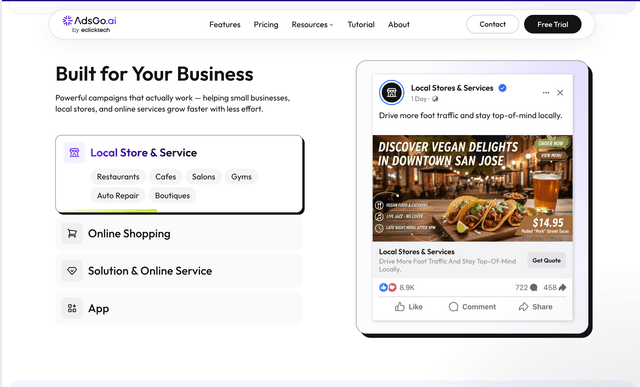Click the like and heart reaction icons
This screenshot has height=387, width=640.
click(388, 287)
